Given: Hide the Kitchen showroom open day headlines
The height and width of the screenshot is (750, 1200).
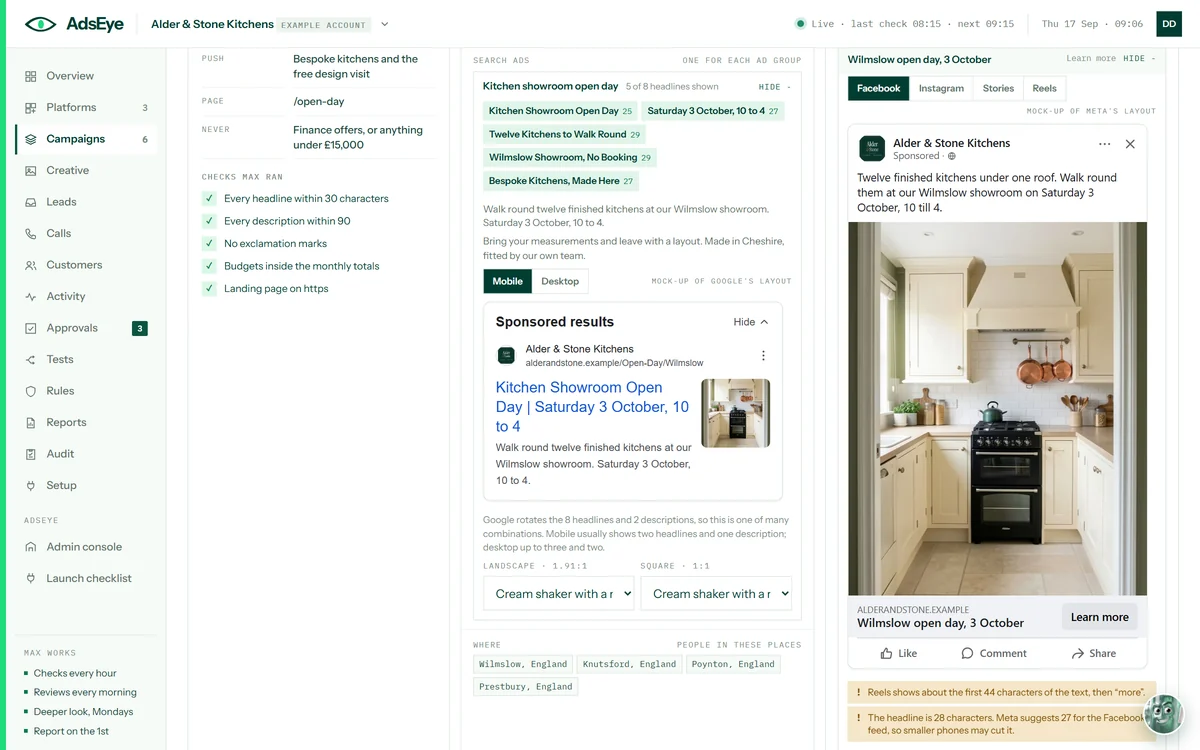Looking at the screenshot, I should [x=774, y=87].
